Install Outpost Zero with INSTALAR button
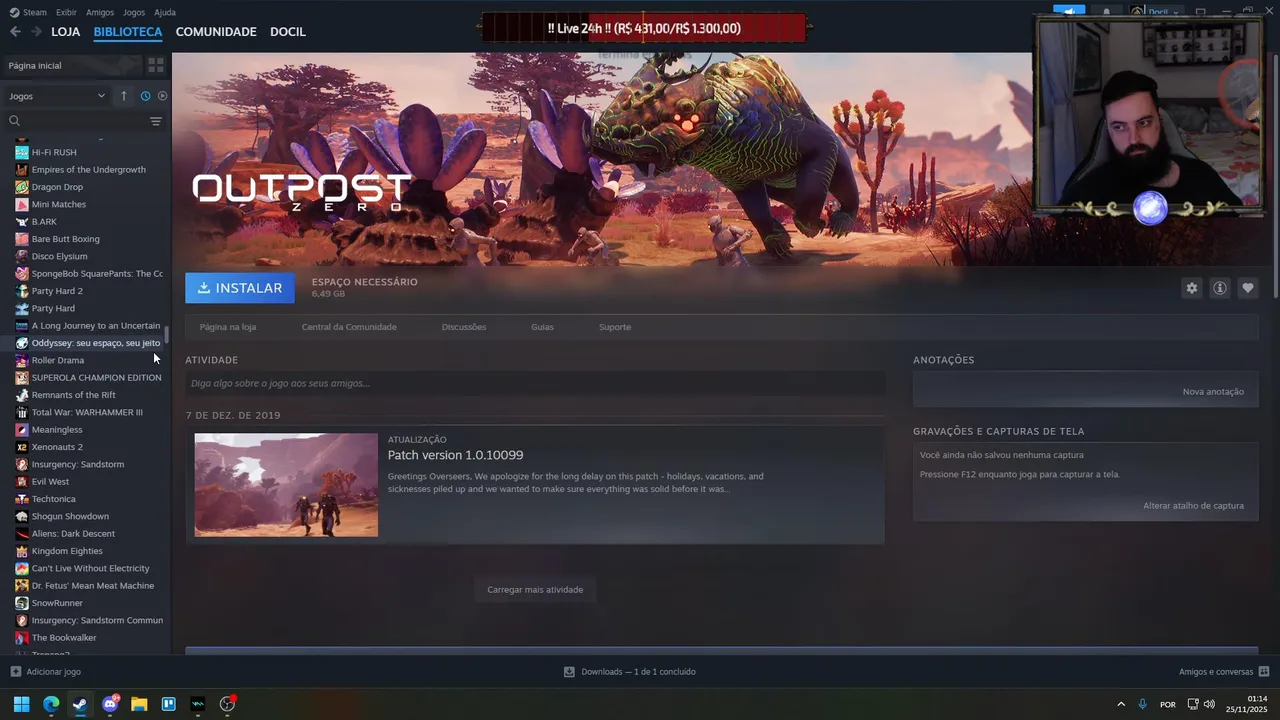Image resolution: width=1280 pixels, height=720 pixels. (x=240, y=288)
